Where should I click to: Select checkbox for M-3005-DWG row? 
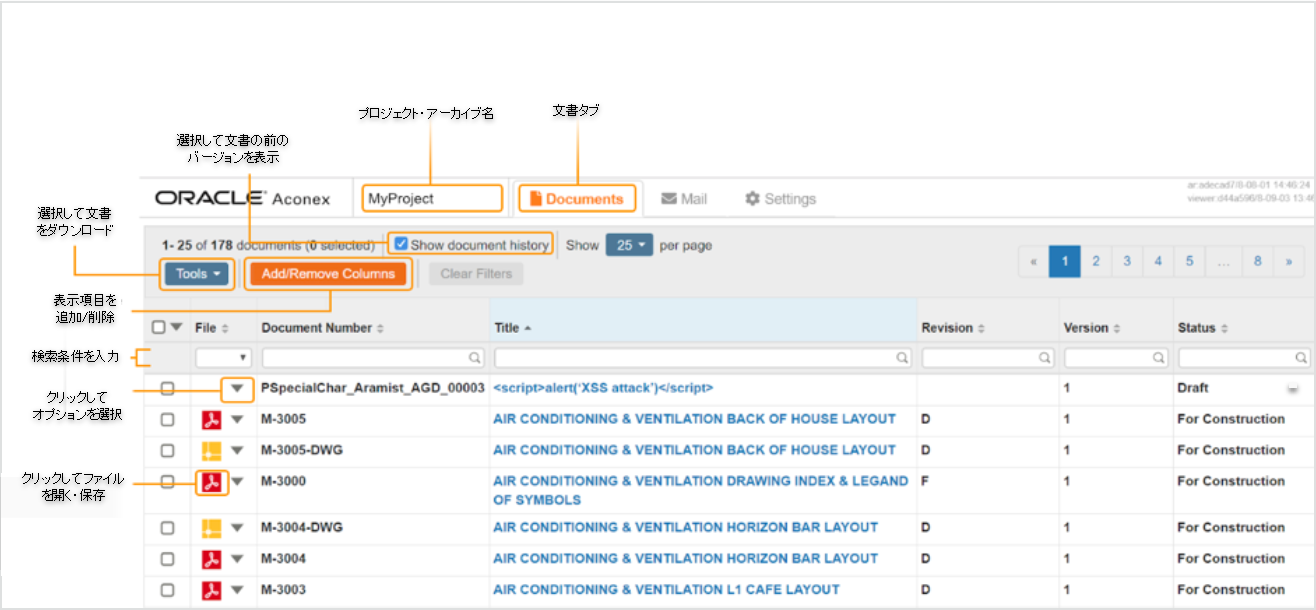[x=167, y=450]
